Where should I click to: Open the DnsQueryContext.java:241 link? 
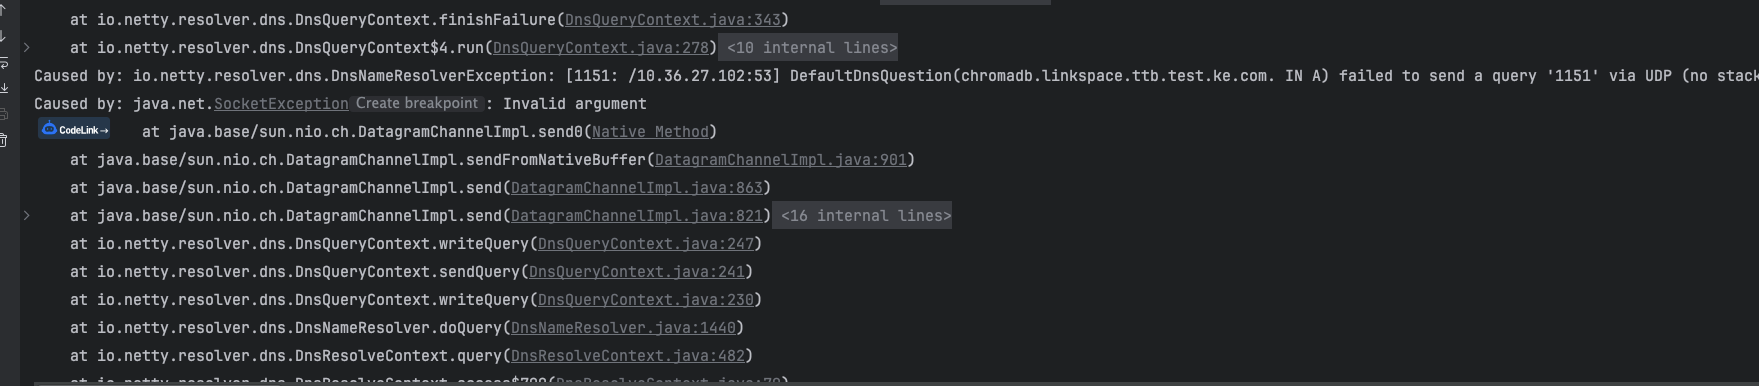[636, 272]
